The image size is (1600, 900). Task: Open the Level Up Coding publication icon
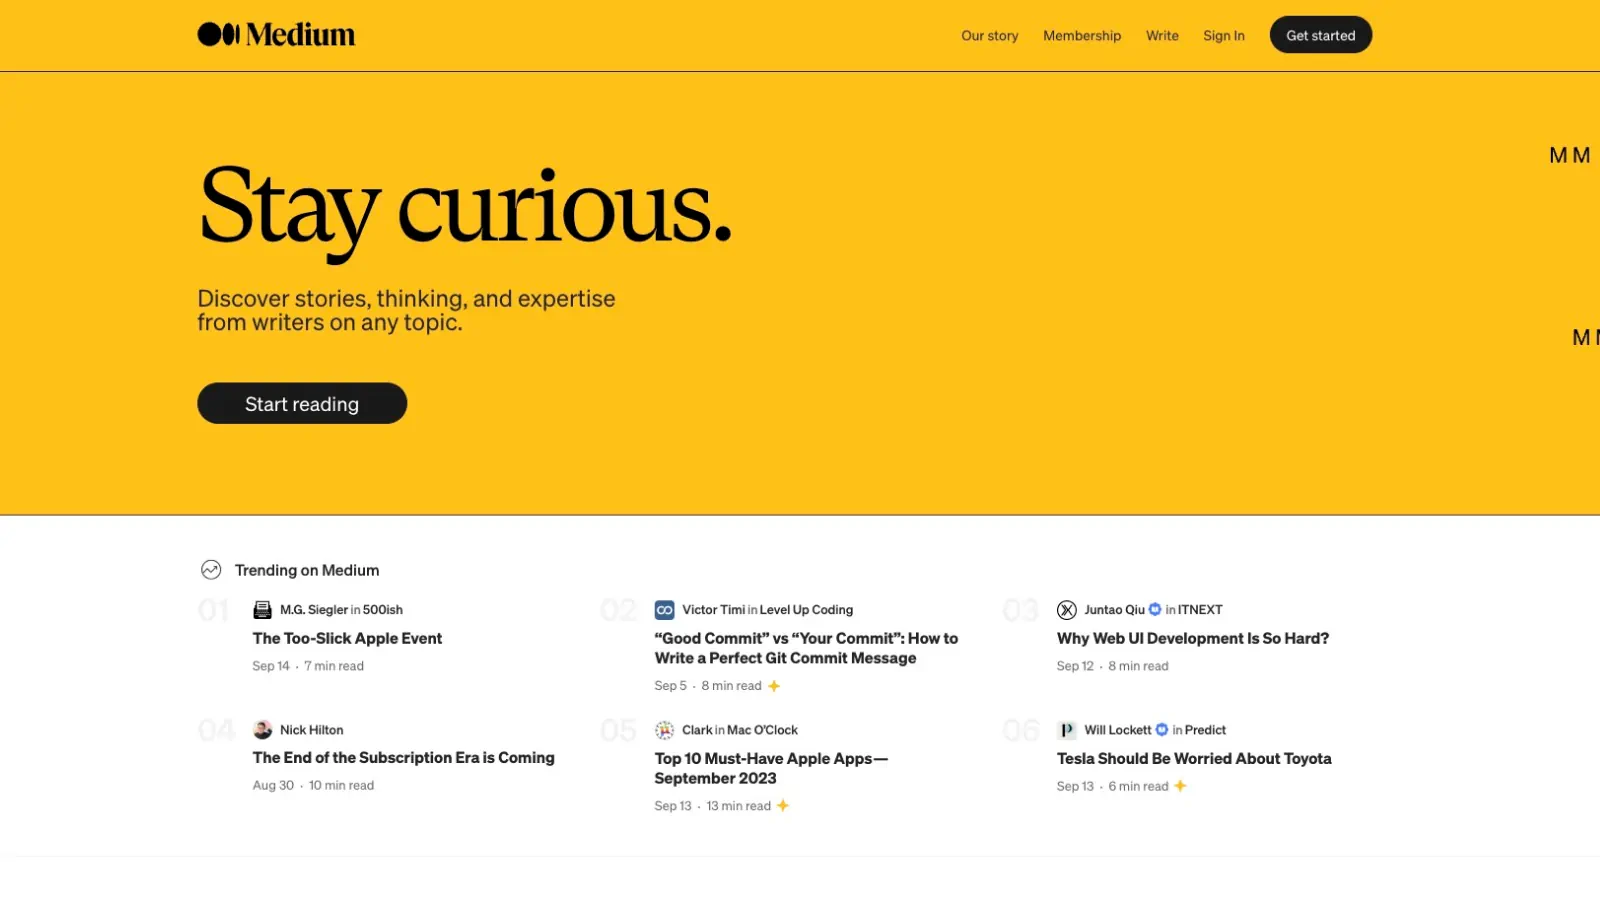[x=664, y=610]
